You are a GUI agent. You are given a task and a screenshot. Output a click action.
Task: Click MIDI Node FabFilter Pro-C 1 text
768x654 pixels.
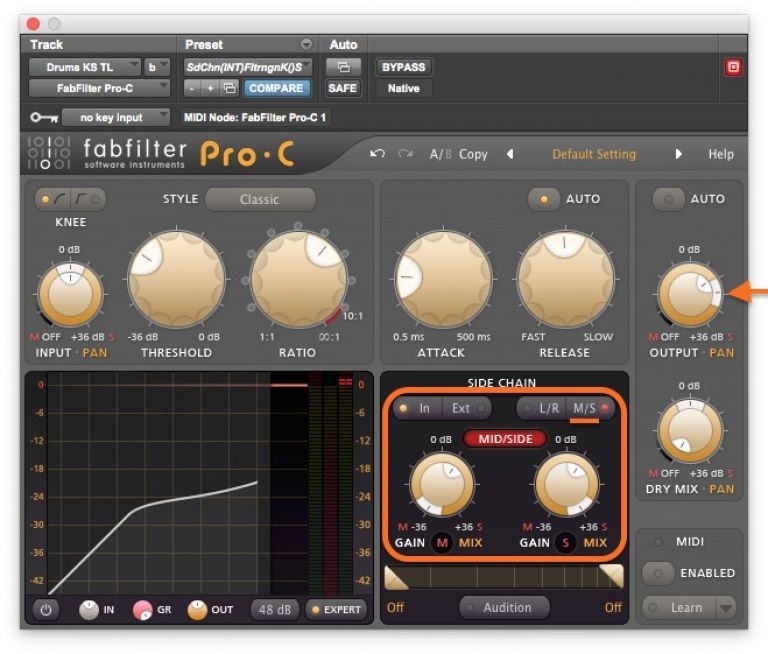(x=255, y=118)
